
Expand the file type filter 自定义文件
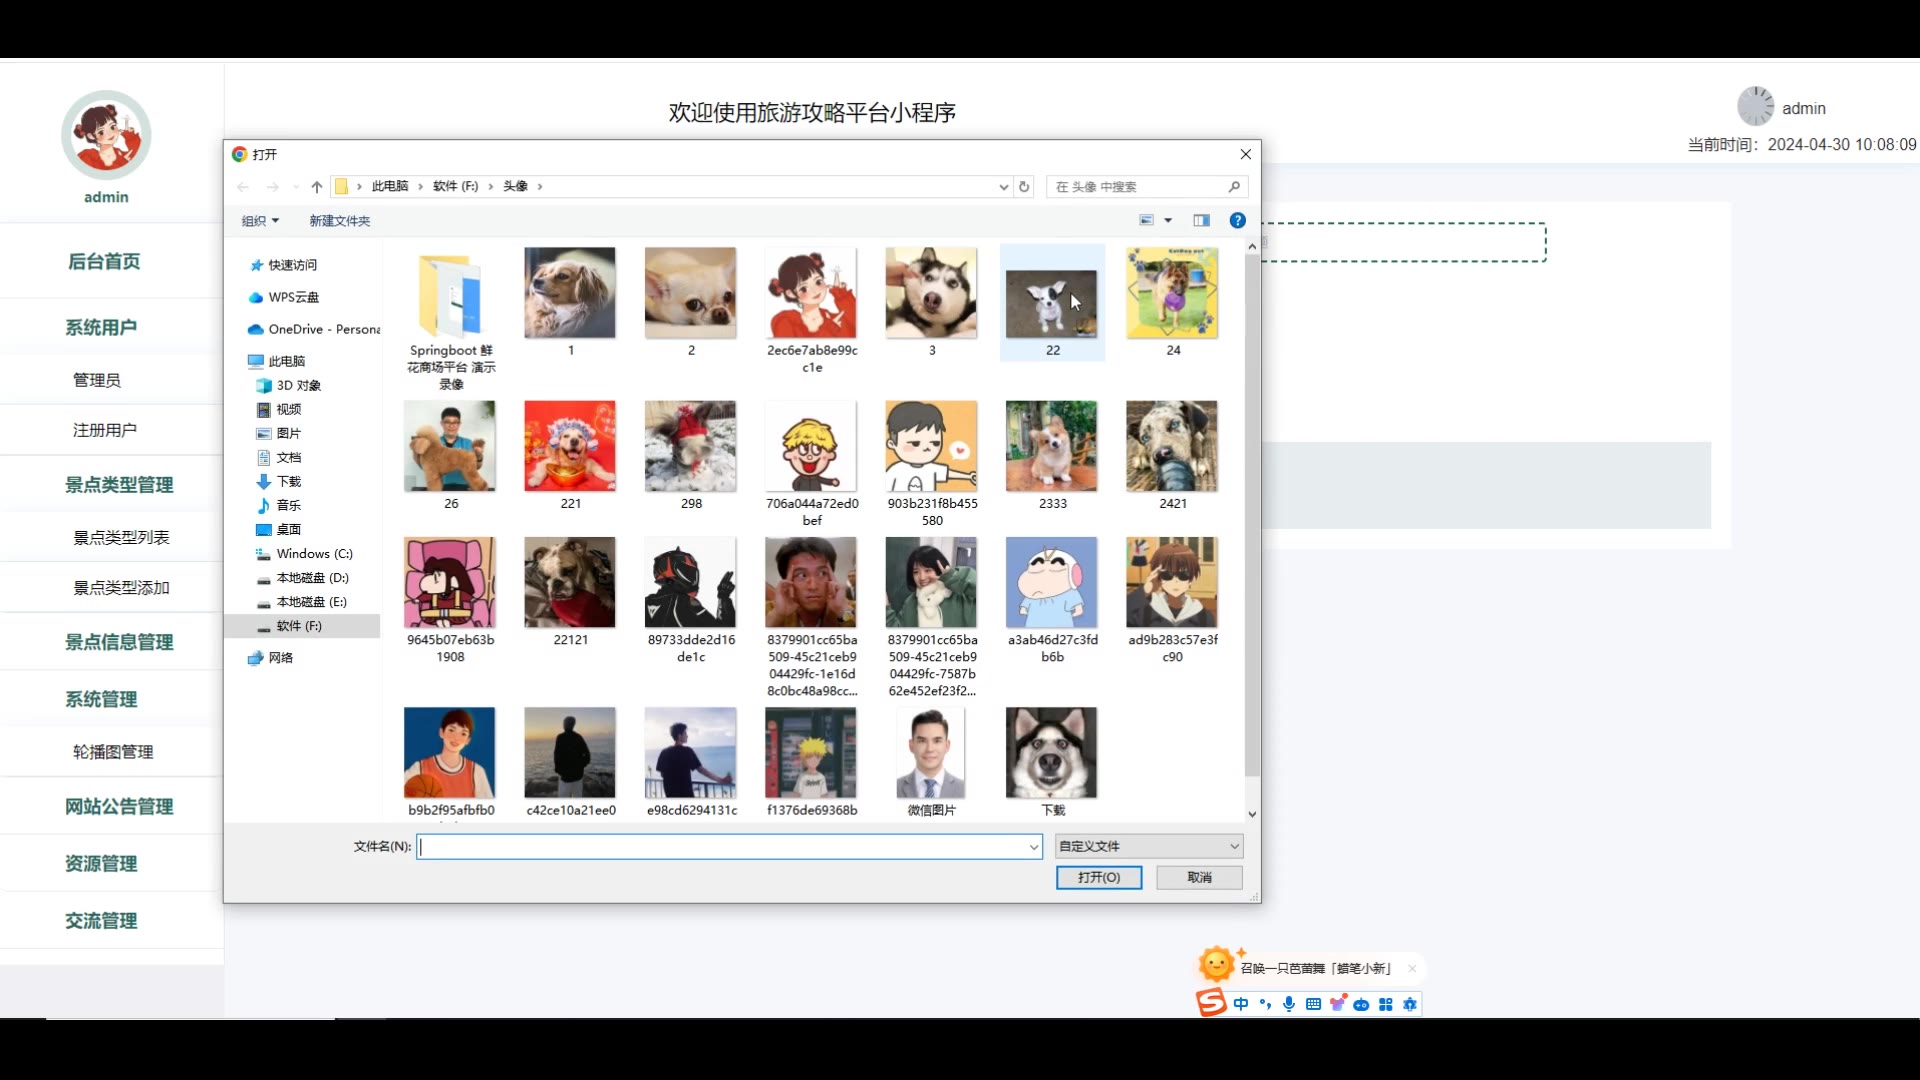(1149, 846)
